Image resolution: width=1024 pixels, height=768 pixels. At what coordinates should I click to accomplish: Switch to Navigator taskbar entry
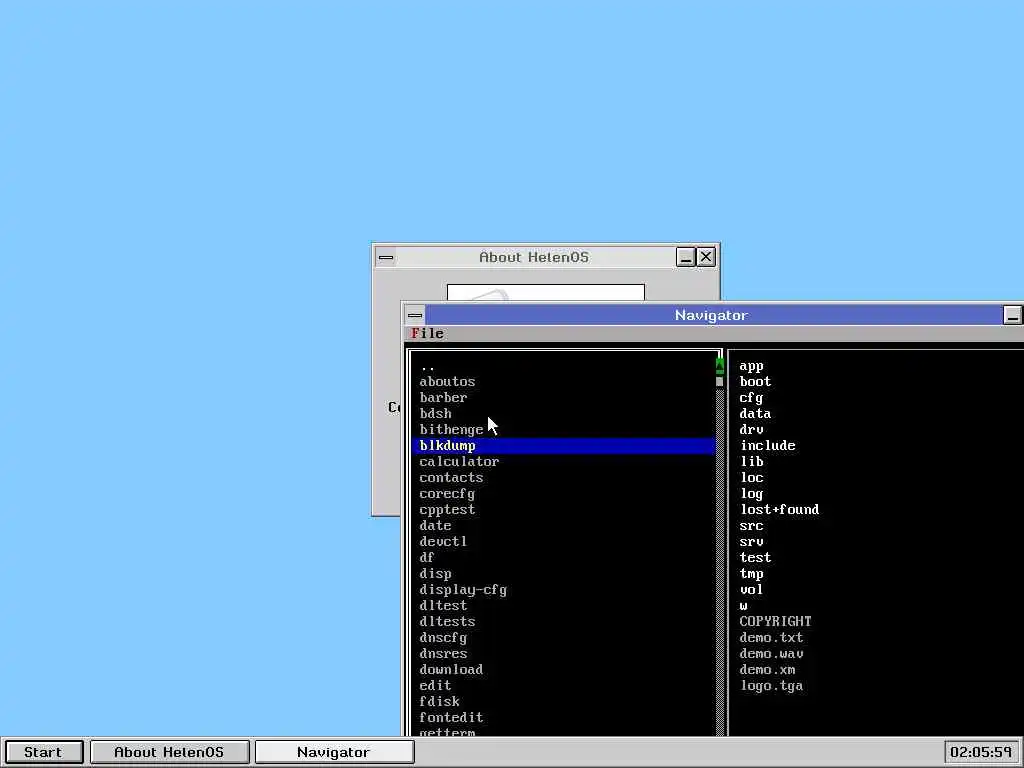[334, 752]
